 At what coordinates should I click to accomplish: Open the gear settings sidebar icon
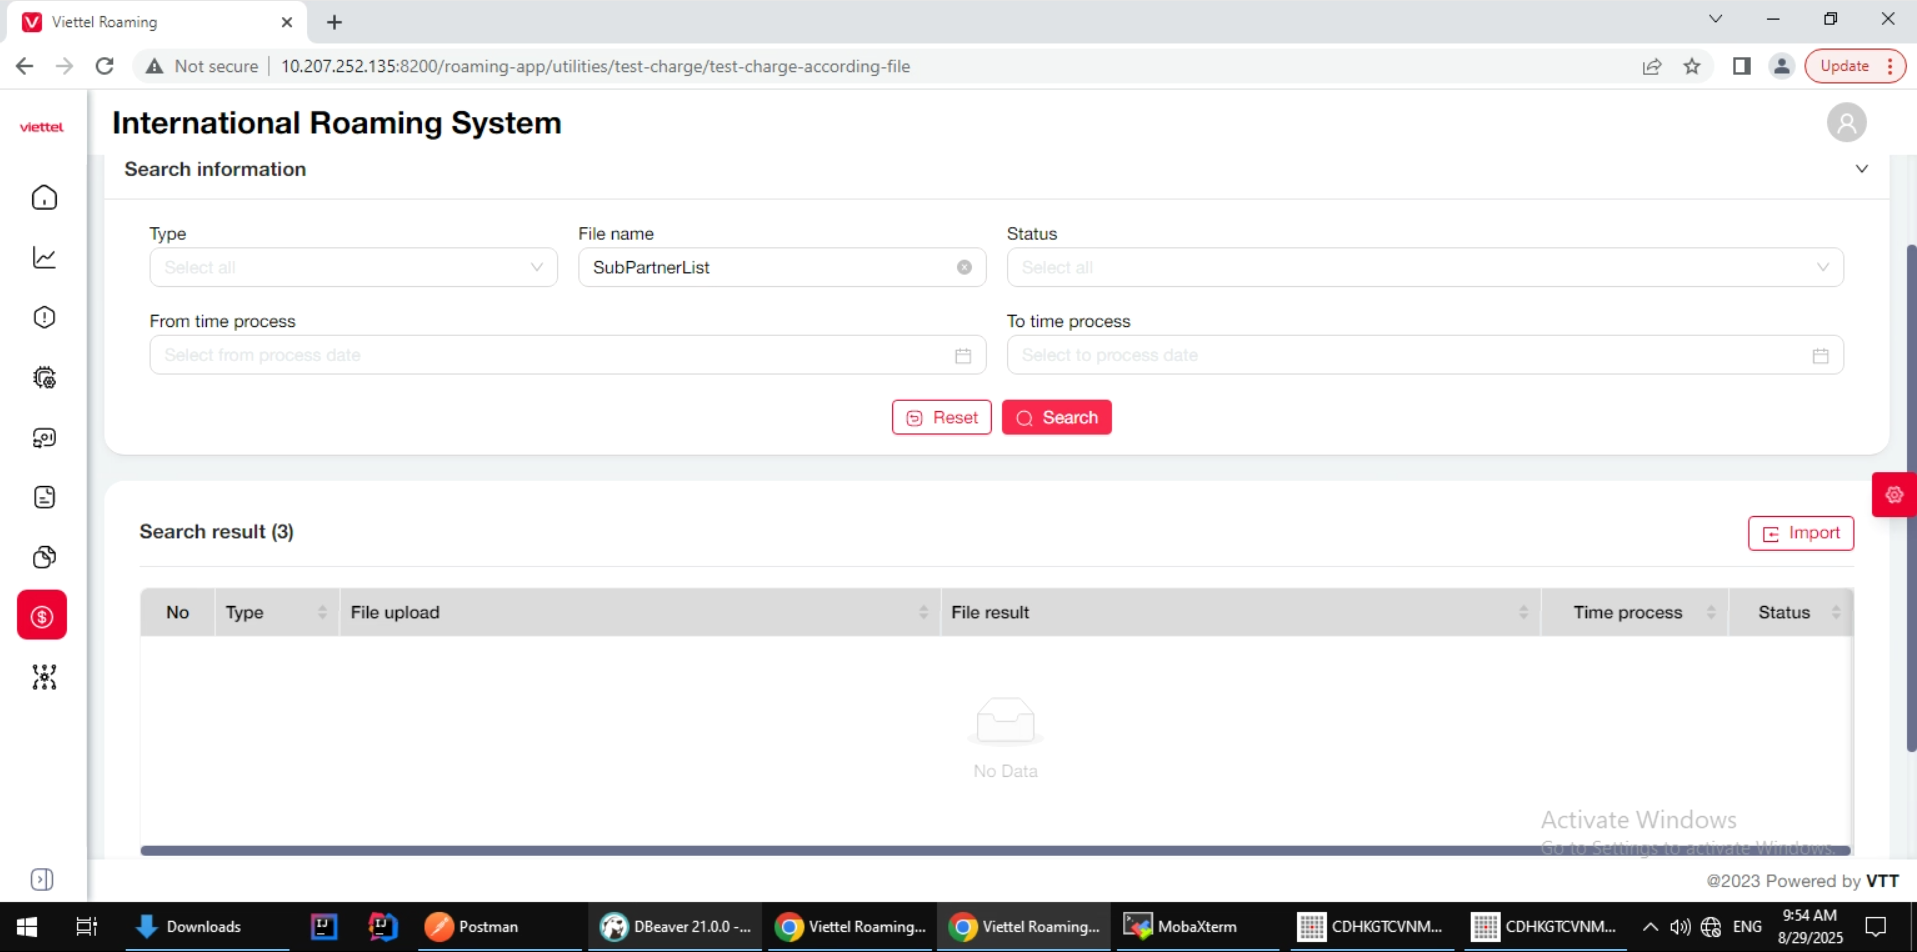[x=44, y=378]
